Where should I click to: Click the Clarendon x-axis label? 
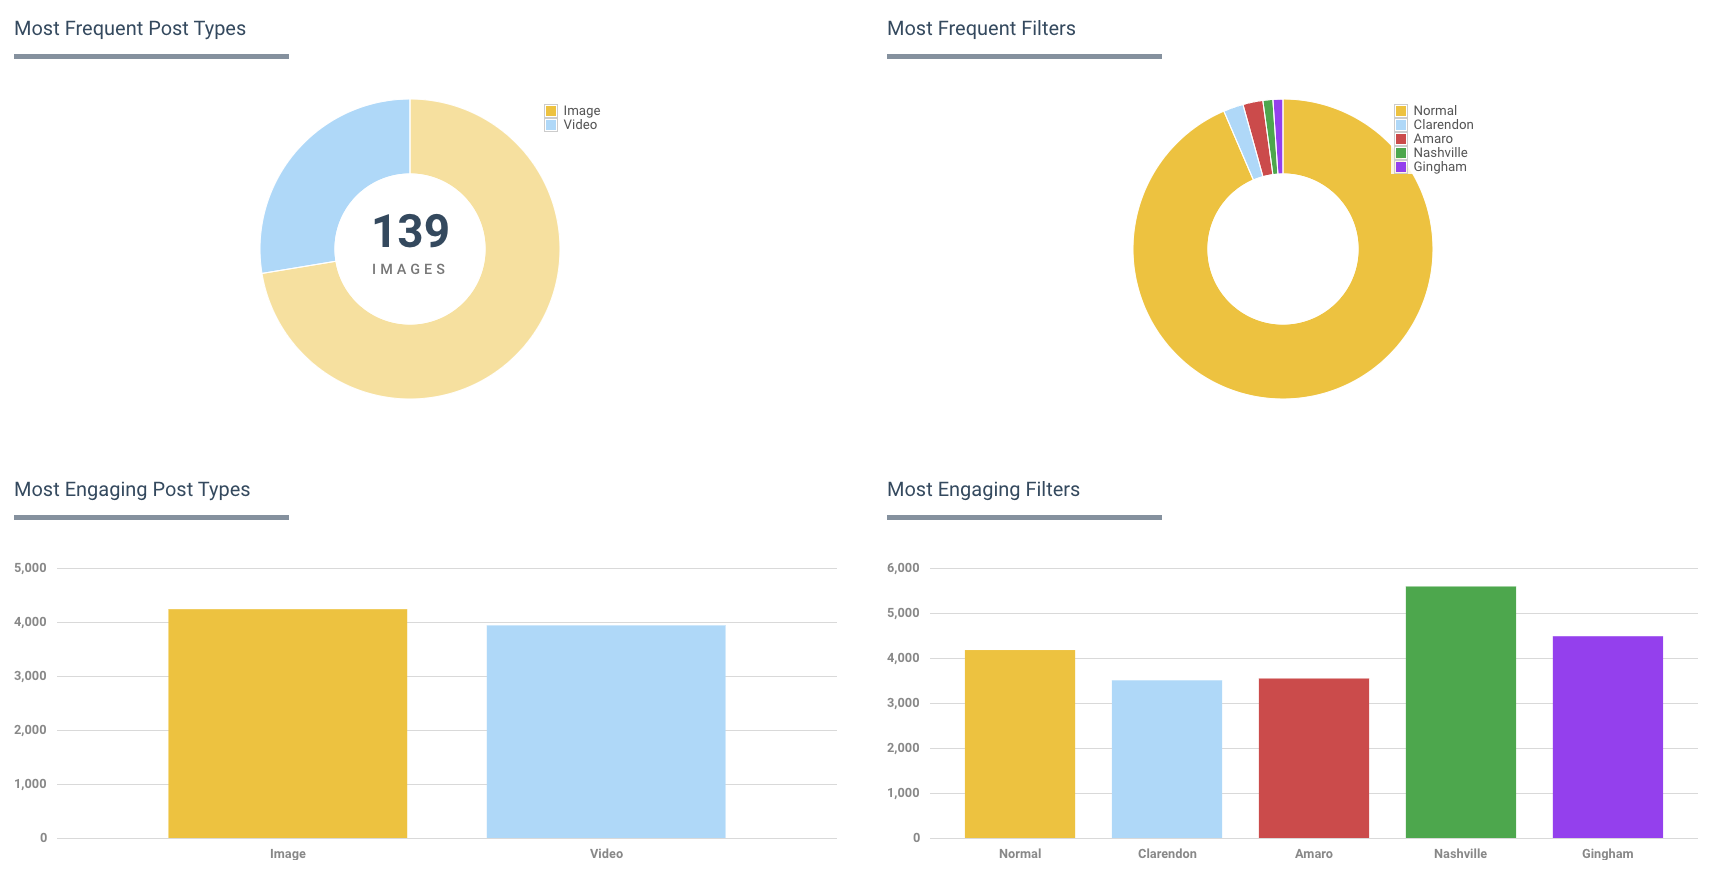click(1167, 854)
